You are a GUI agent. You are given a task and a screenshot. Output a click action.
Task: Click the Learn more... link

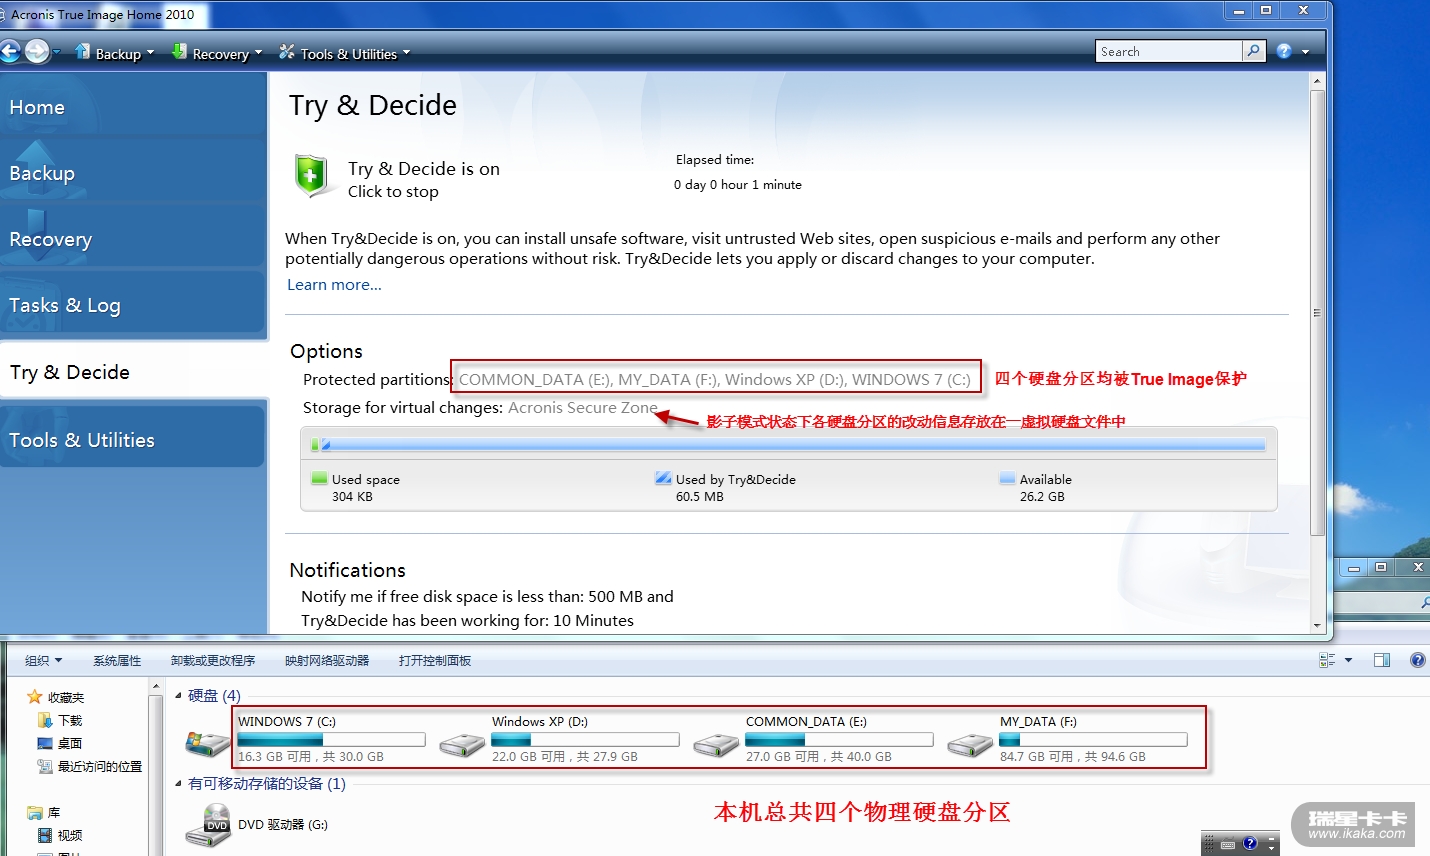(334, 285)
